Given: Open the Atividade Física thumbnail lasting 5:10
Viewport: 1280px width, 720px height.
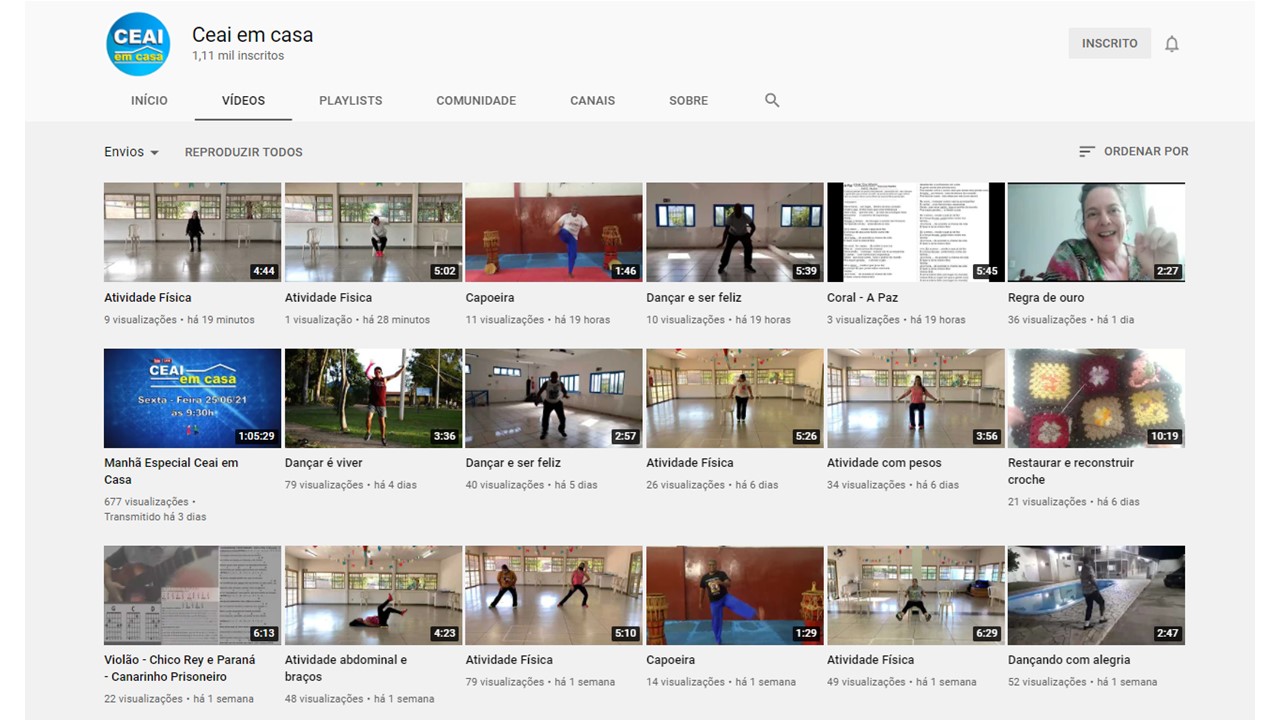Looking at the screenshot, I should point(554,595).
